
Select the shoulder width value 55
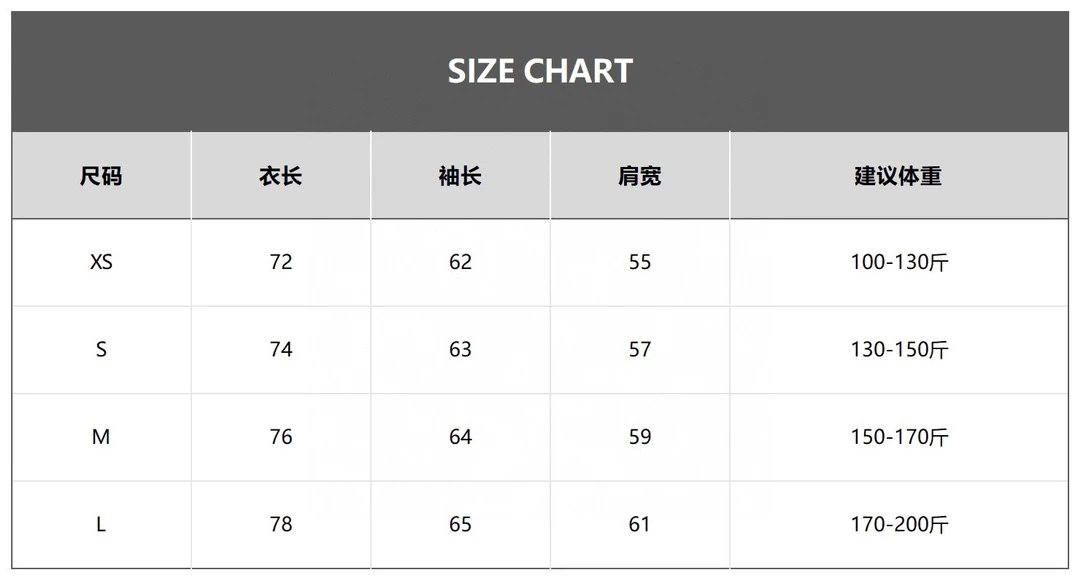(640, 262)
